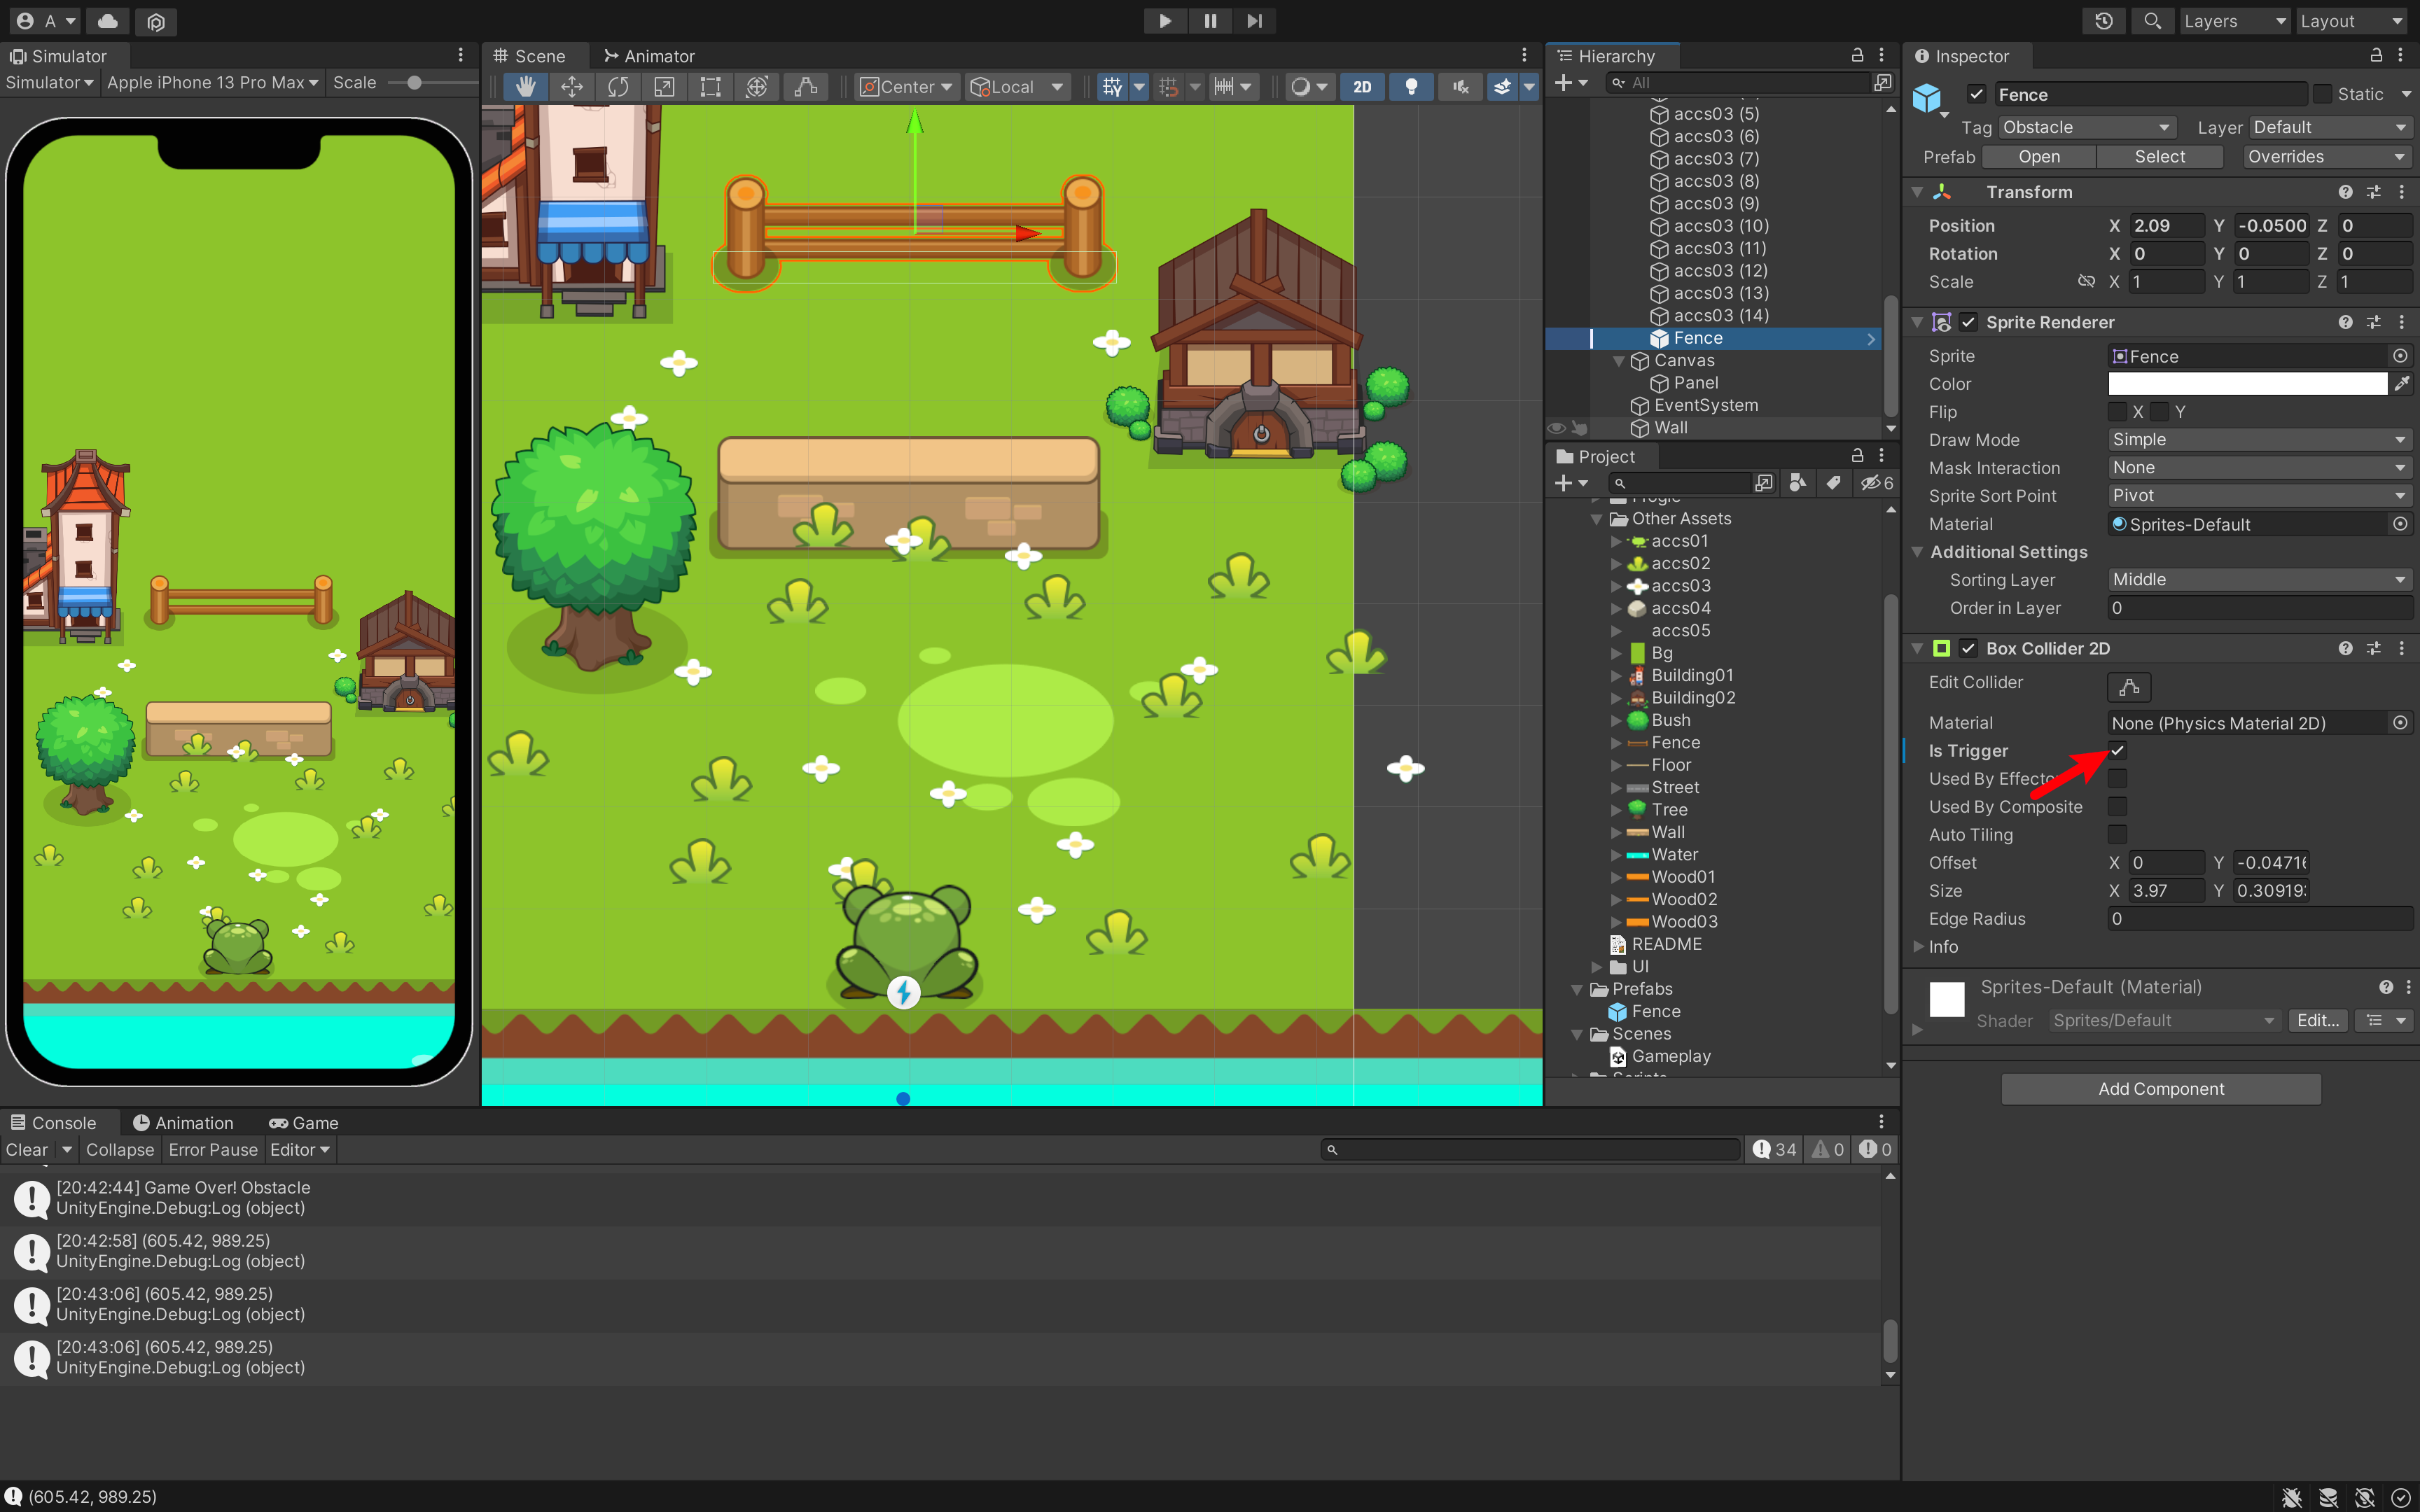This screenshot has height=1512, width=2420.
Task: Select the Console tab
Action: pos(54,1123)
